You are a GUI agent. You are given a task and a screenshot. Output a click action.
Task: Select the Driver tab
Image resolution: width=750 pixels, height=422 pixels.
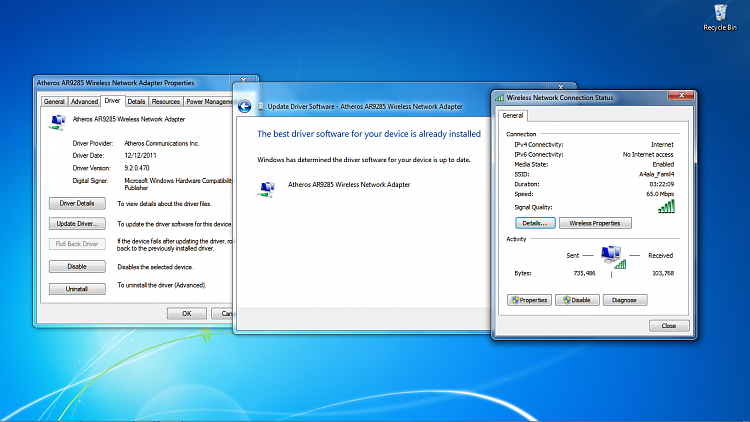click(x=112, y=100)
